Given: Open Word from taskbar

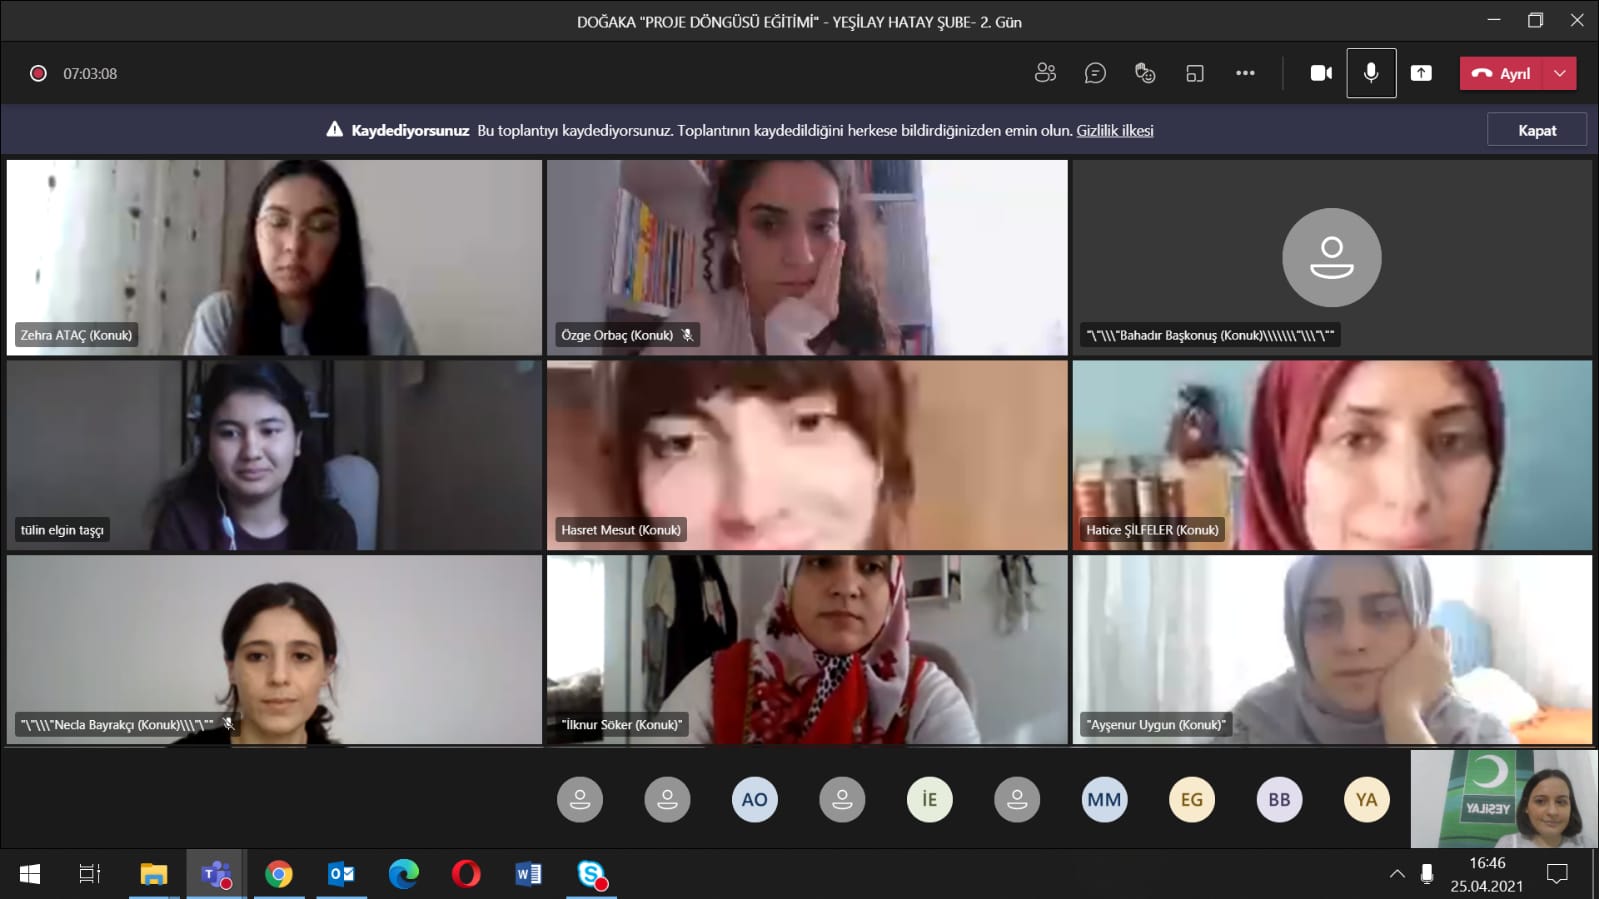Looking at the screenshot, I should [x=529, y=874].
